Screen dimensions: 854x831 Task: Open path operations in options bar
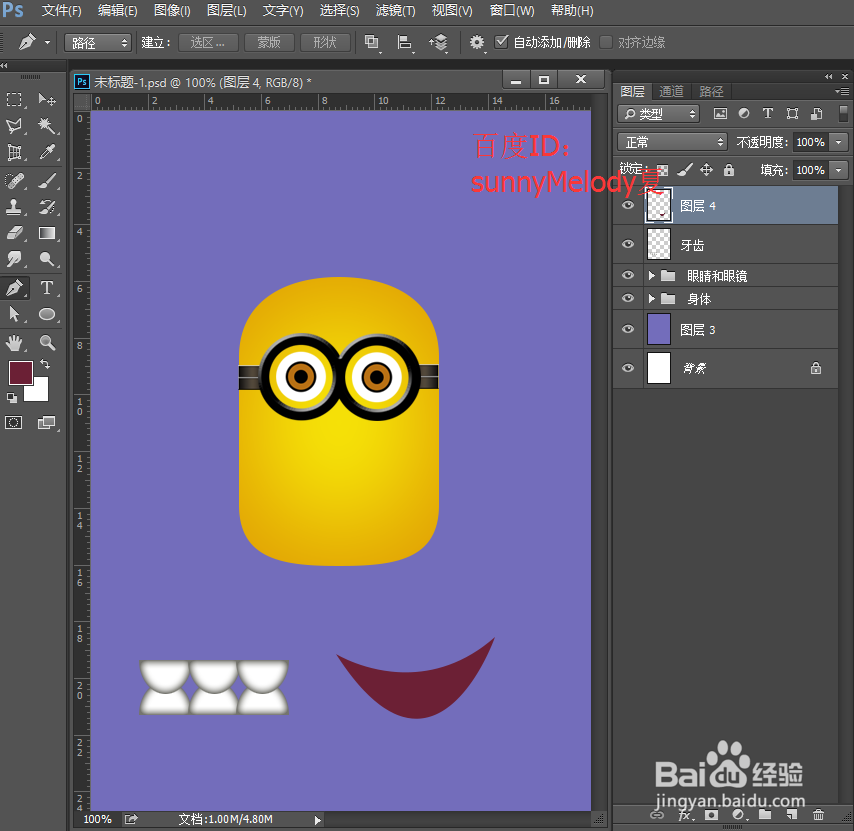click(372, 42)
